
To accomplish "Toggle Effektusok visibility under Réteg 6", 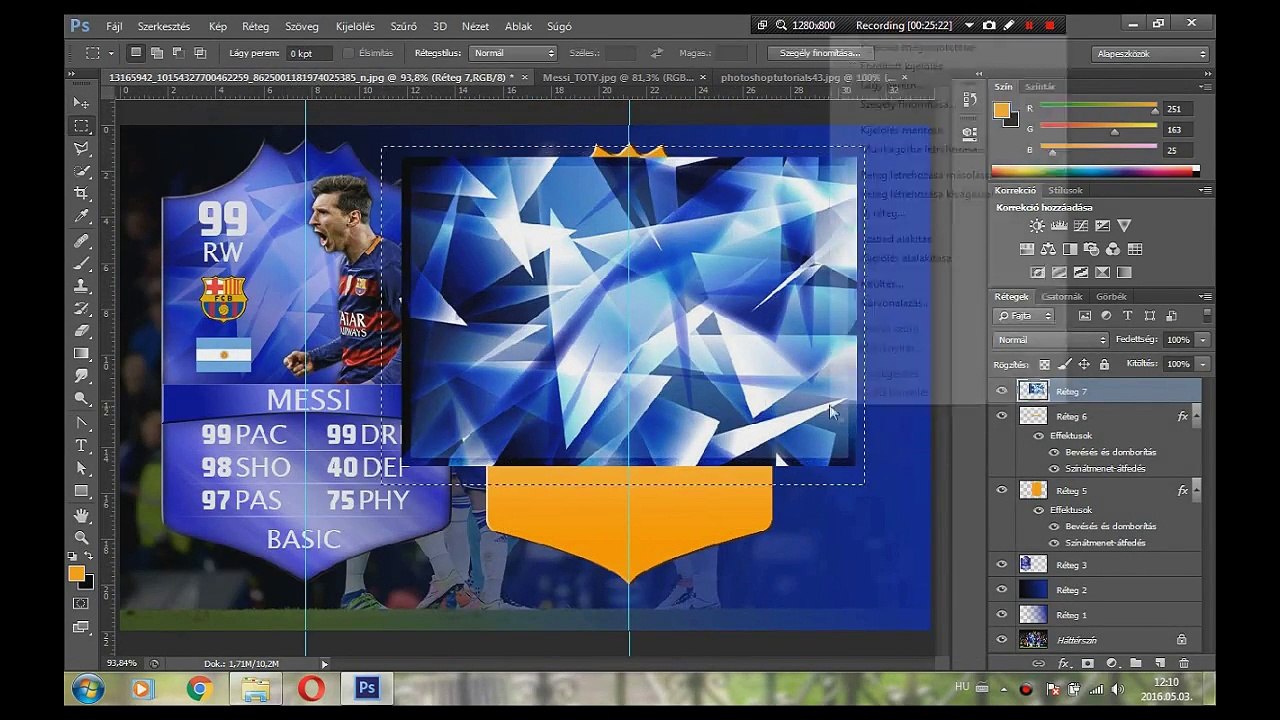I will coord(1038,436).
